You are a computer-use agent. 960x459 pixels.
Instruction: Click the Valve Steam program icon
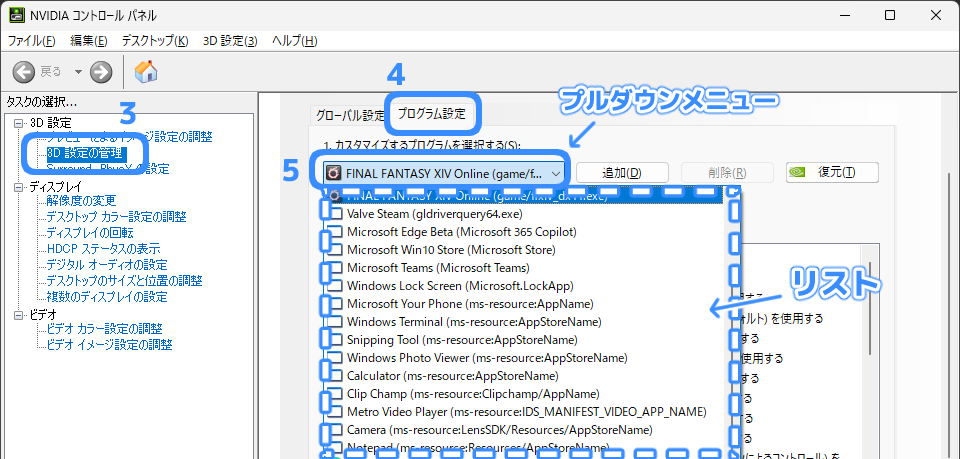coord(336,214)
